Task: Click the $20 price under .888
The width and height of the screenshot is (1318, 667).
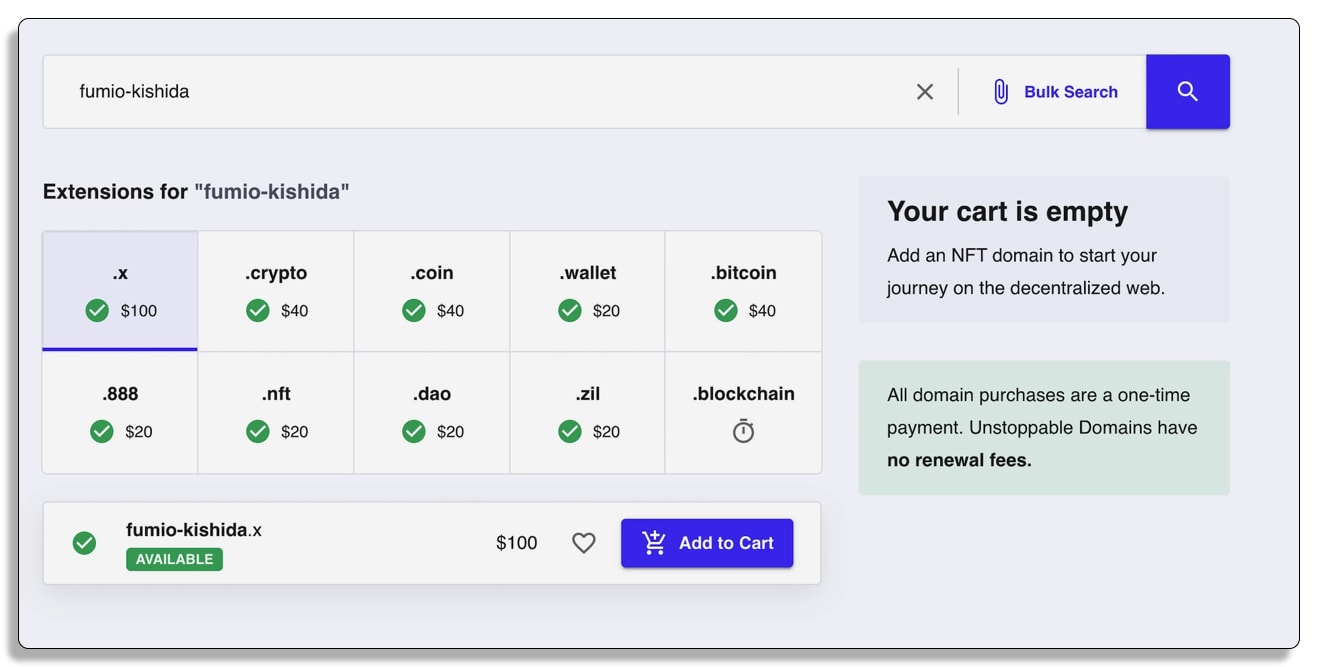Action: click(x=139, y=432)
